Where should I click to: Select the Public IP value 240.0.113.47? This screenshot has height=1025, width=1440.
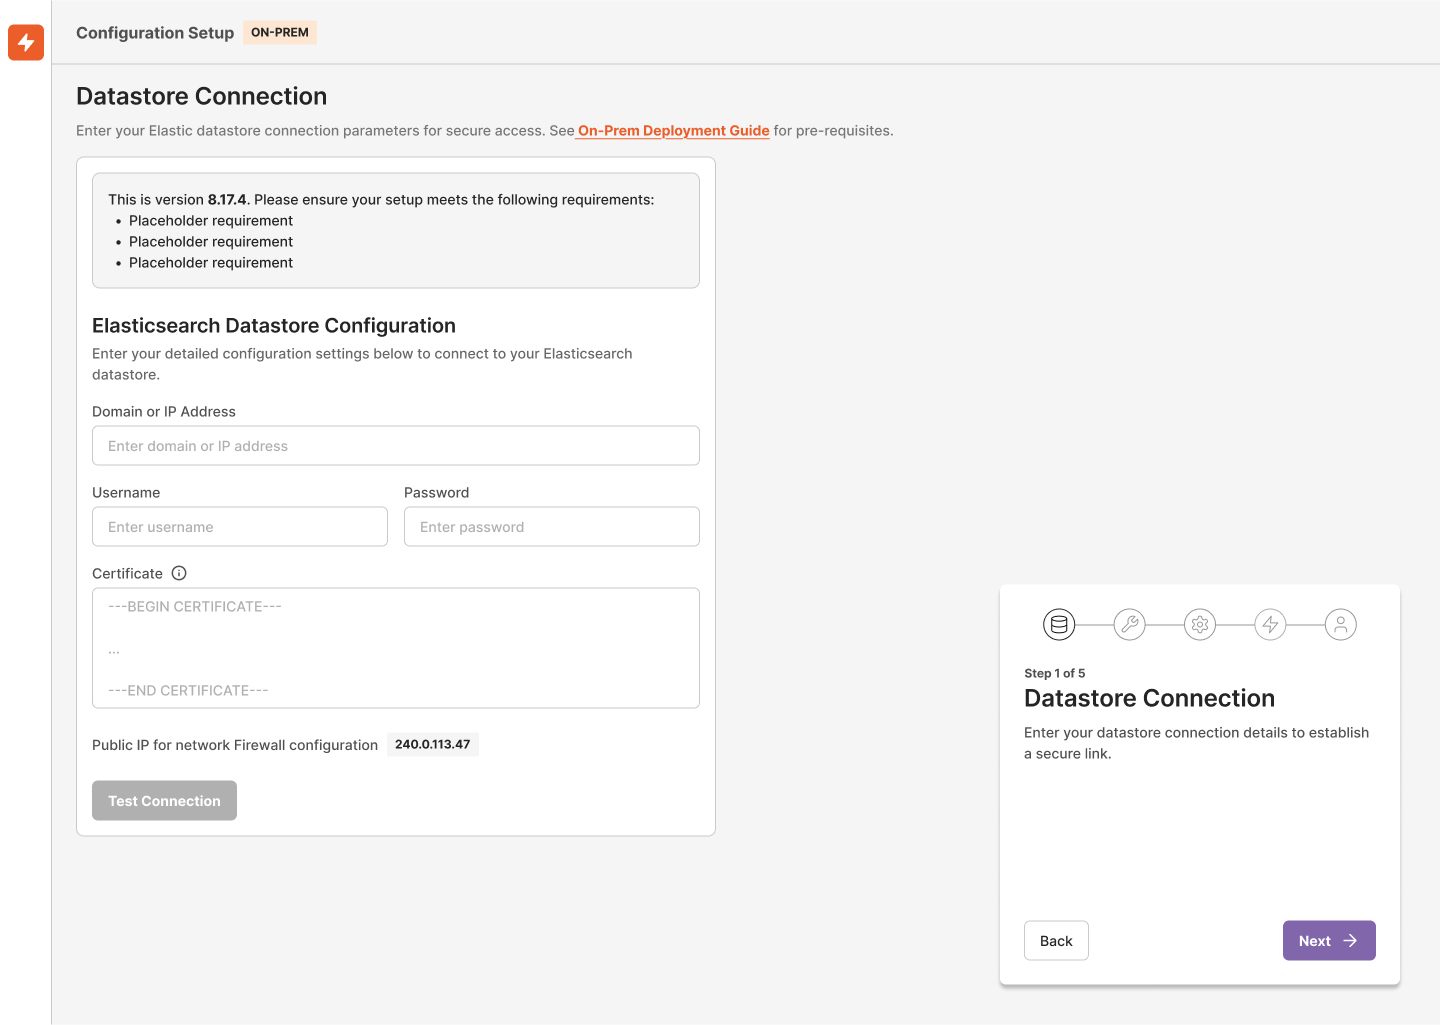click(x=432, y=744)
